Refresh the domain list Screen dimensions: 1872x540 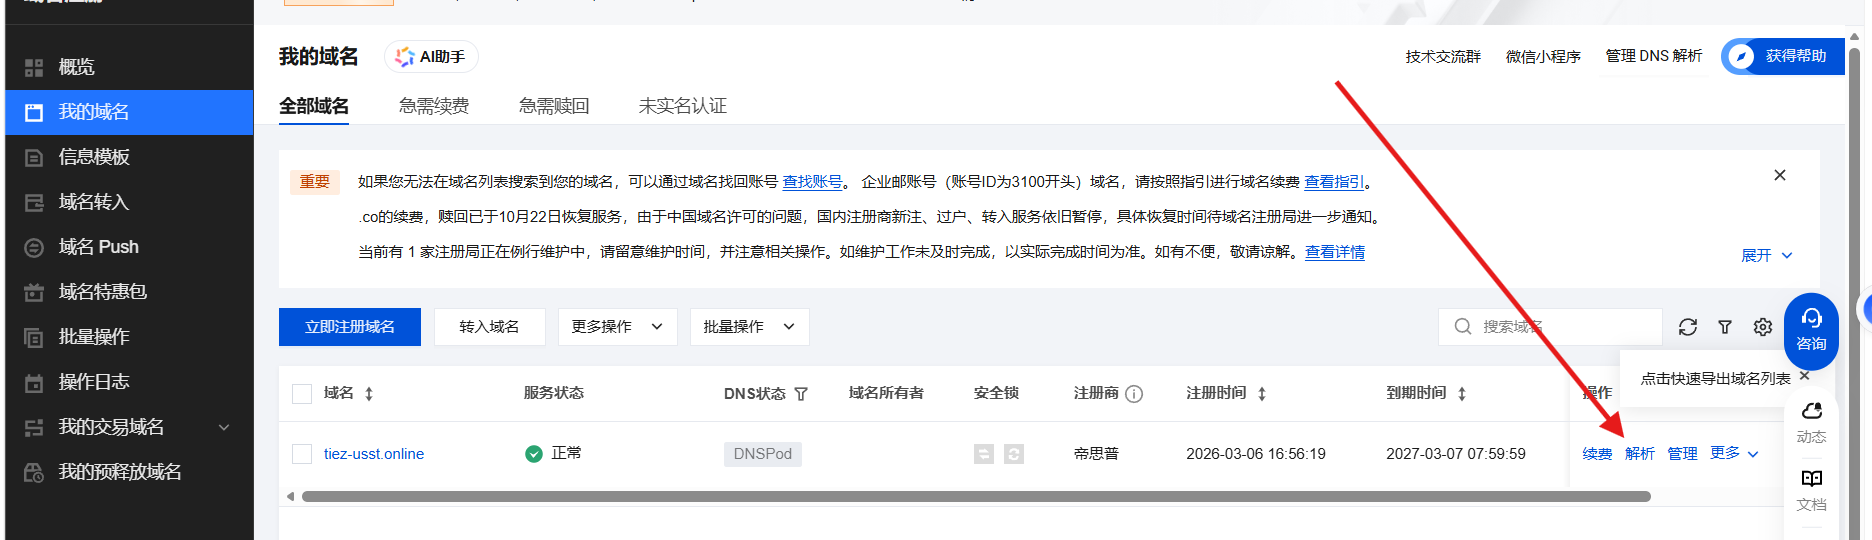(1688, 327)
